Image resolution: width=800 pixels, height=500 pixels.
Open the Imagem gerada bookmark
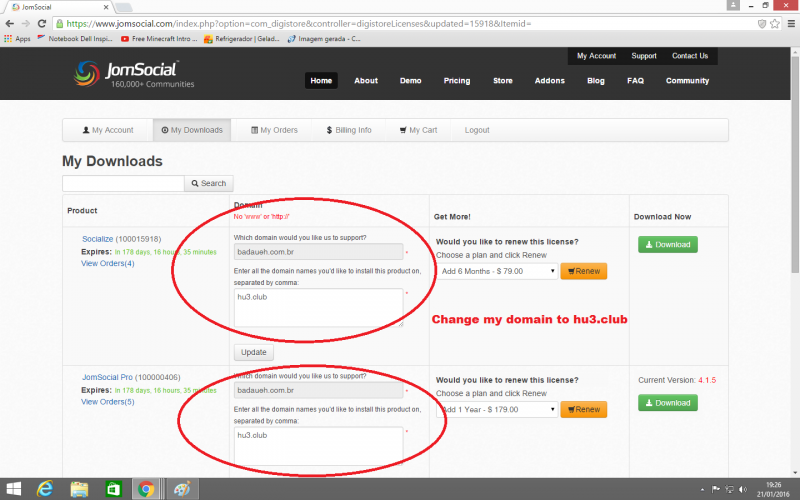coord(324,39)
